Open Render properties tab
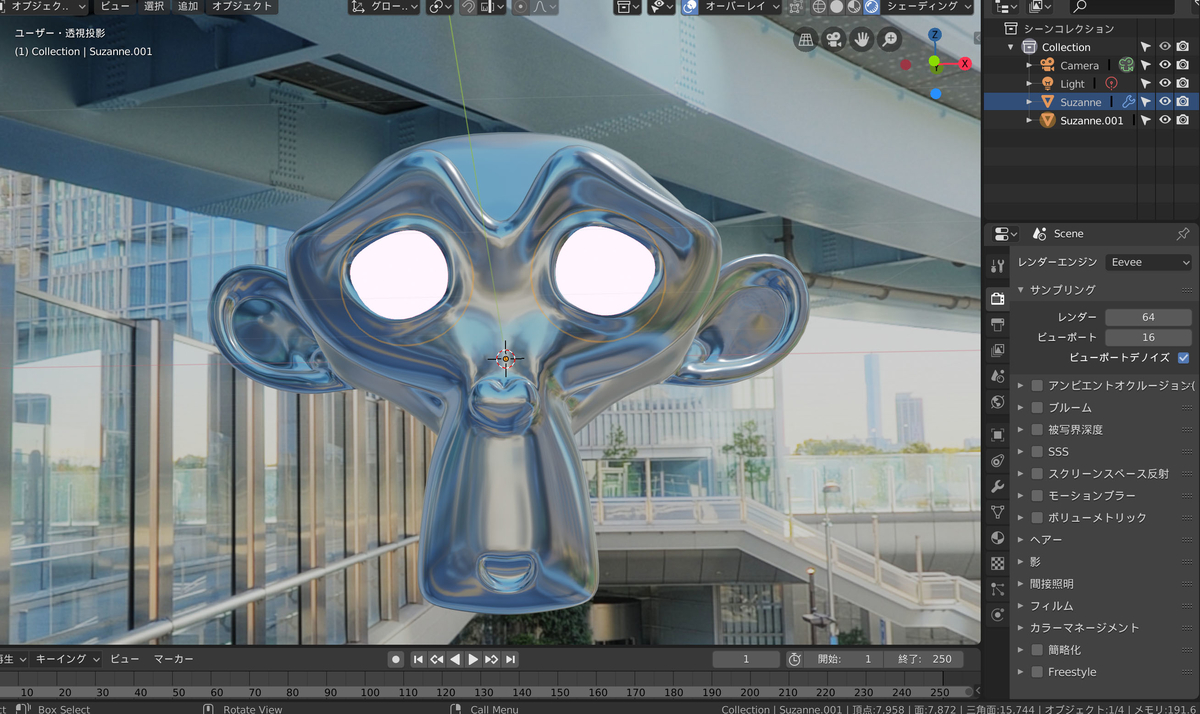Screen dimensions: 1200x714 [997, 298]
